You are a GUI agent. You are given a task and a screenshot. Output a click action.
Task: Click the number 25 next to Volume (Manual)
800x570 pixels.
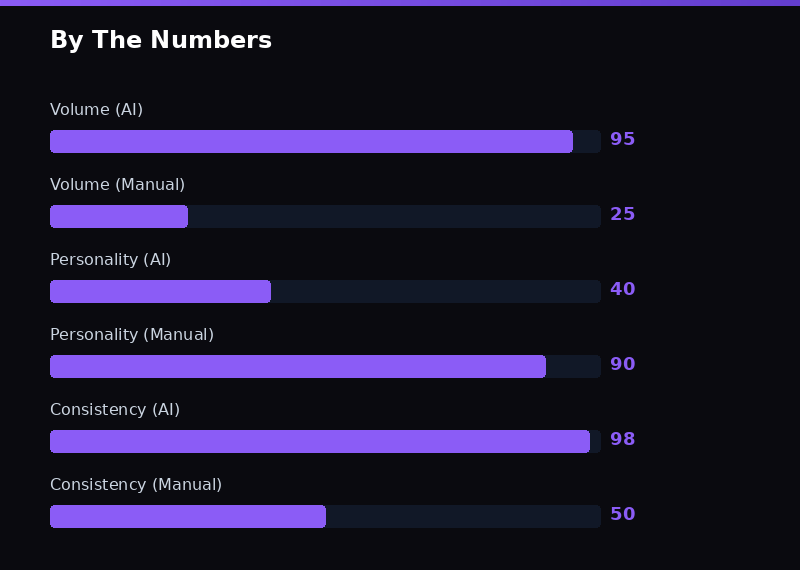(622, 215)
